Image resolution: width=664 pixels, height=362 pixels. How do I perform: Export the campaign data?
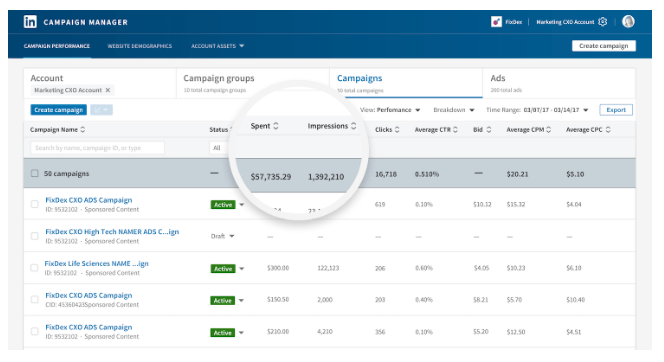616,110
